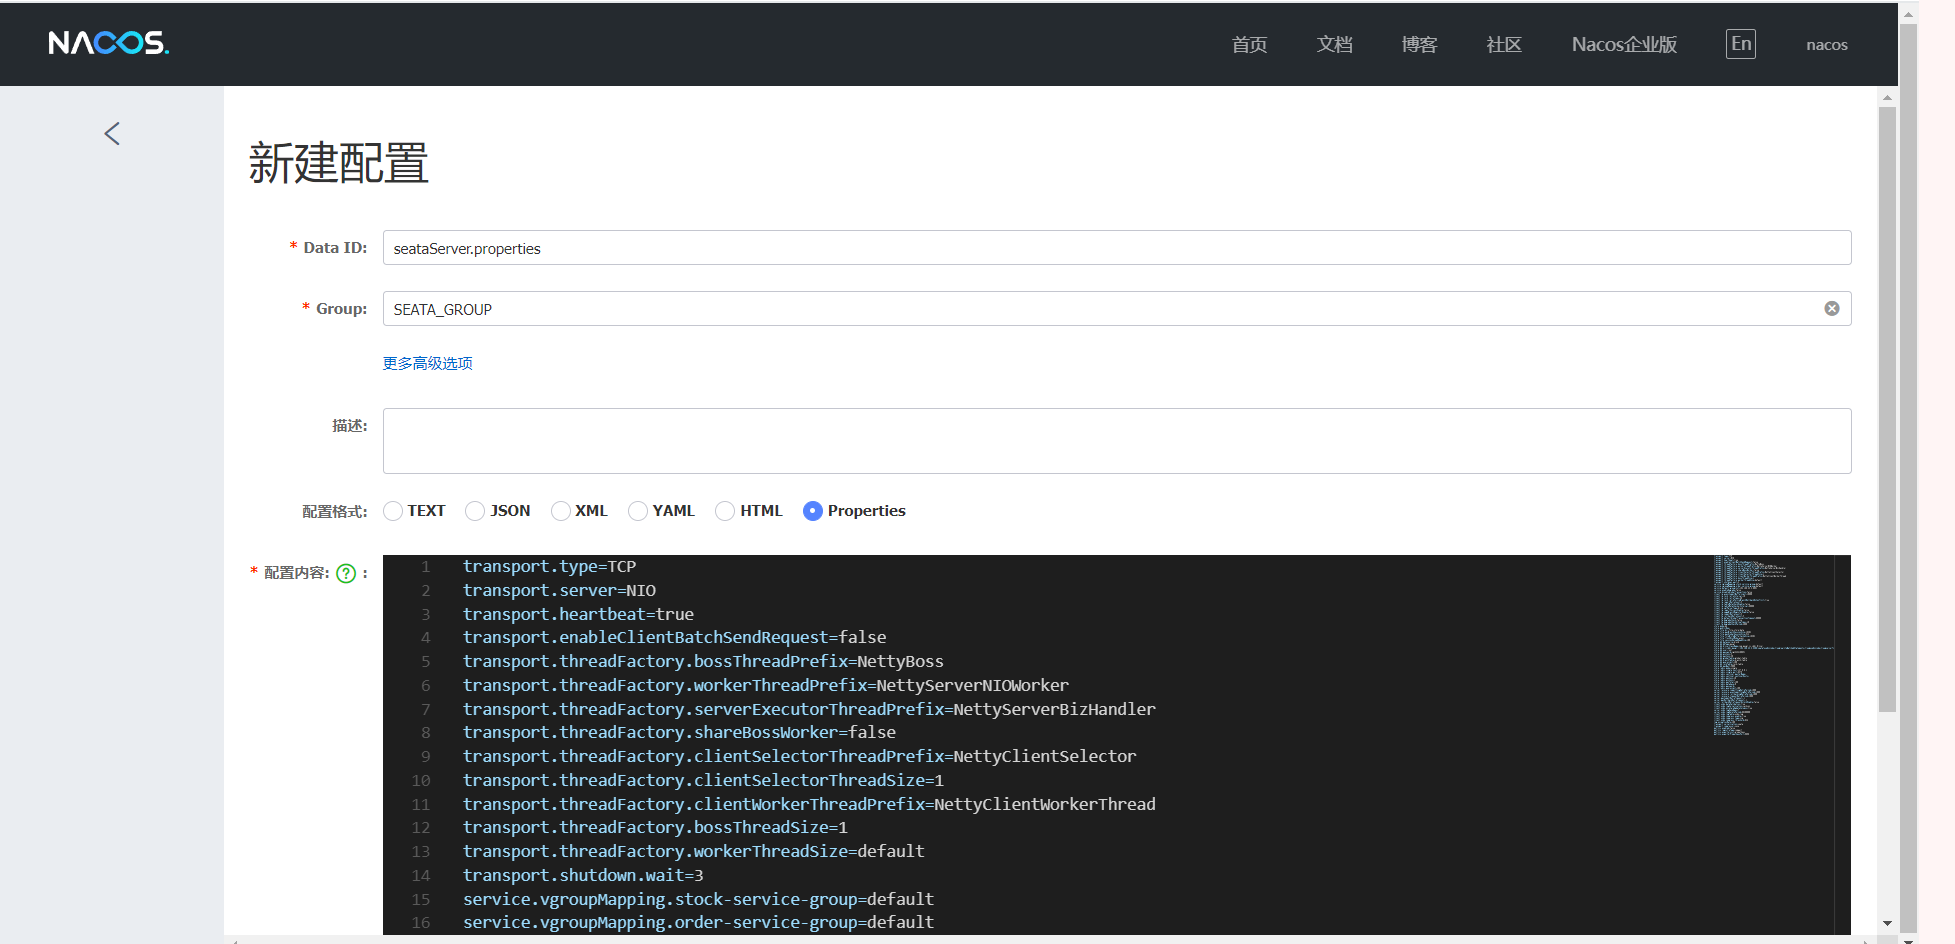1955x944 pixels.
Task: Click the bossThreadPrefix=NettyBoss line
Action: pos(703,662)
